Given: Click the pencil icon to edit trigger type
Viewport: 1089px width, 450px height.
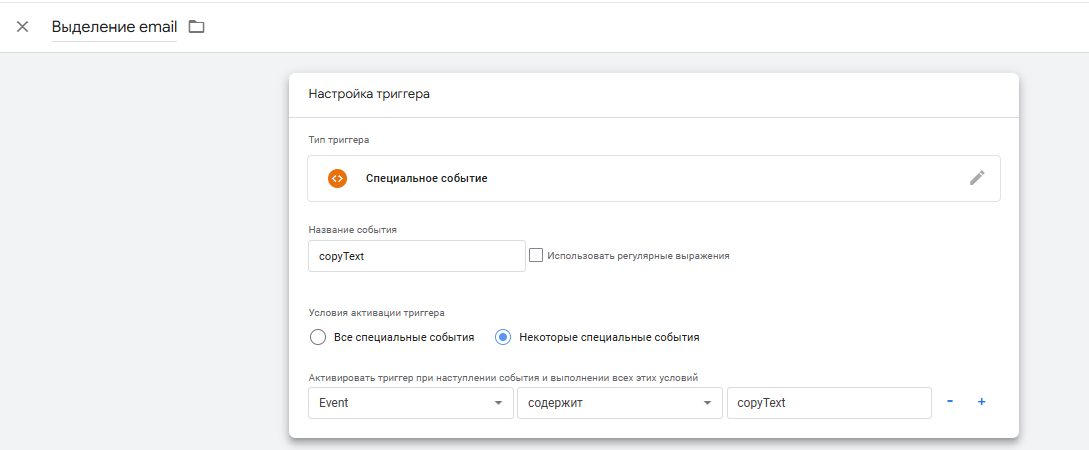Looking at the screenshot, I should [976, 178].
